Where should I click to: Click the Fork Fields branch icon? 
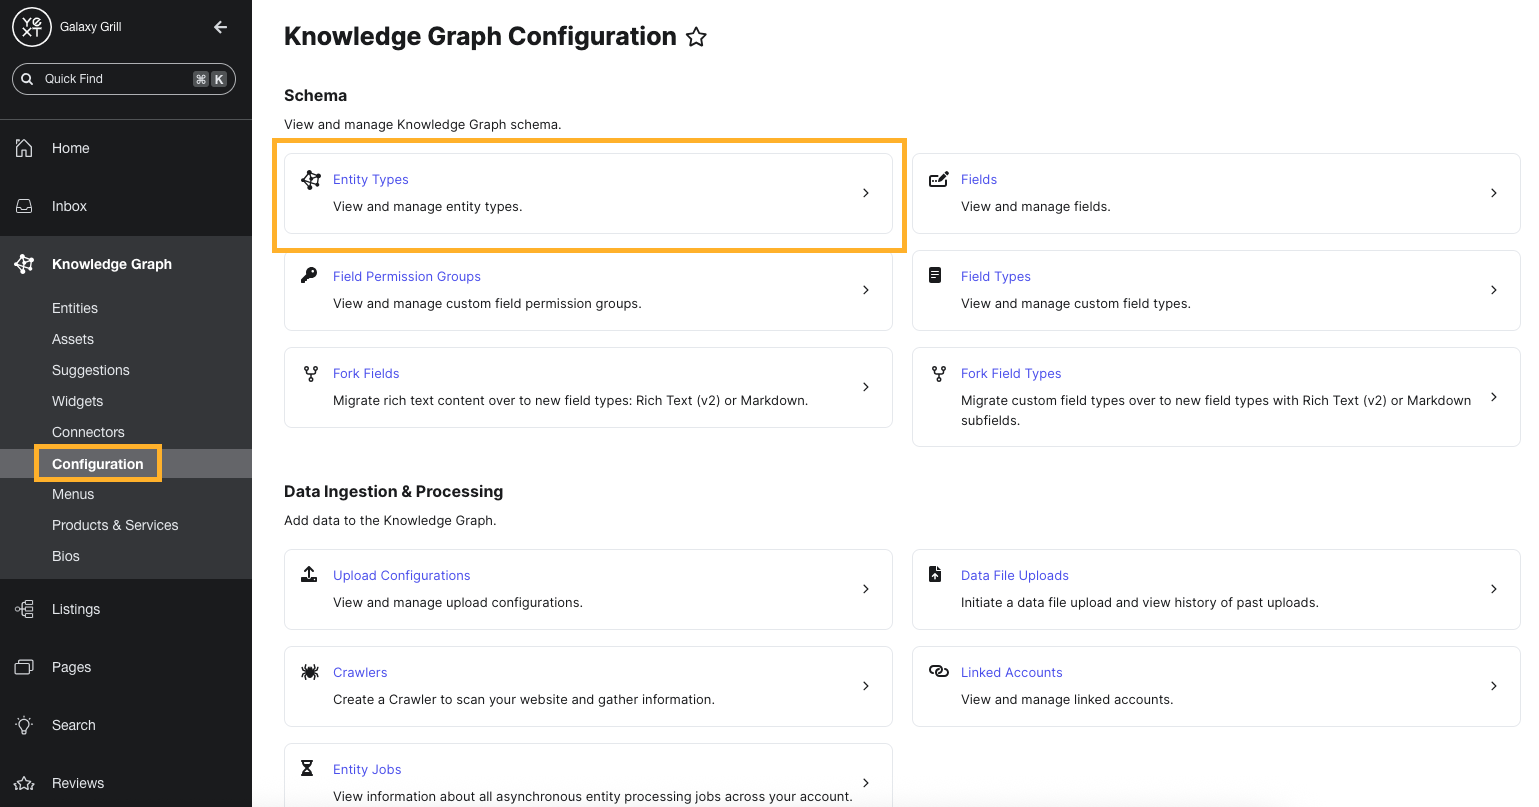click(310, 373)
